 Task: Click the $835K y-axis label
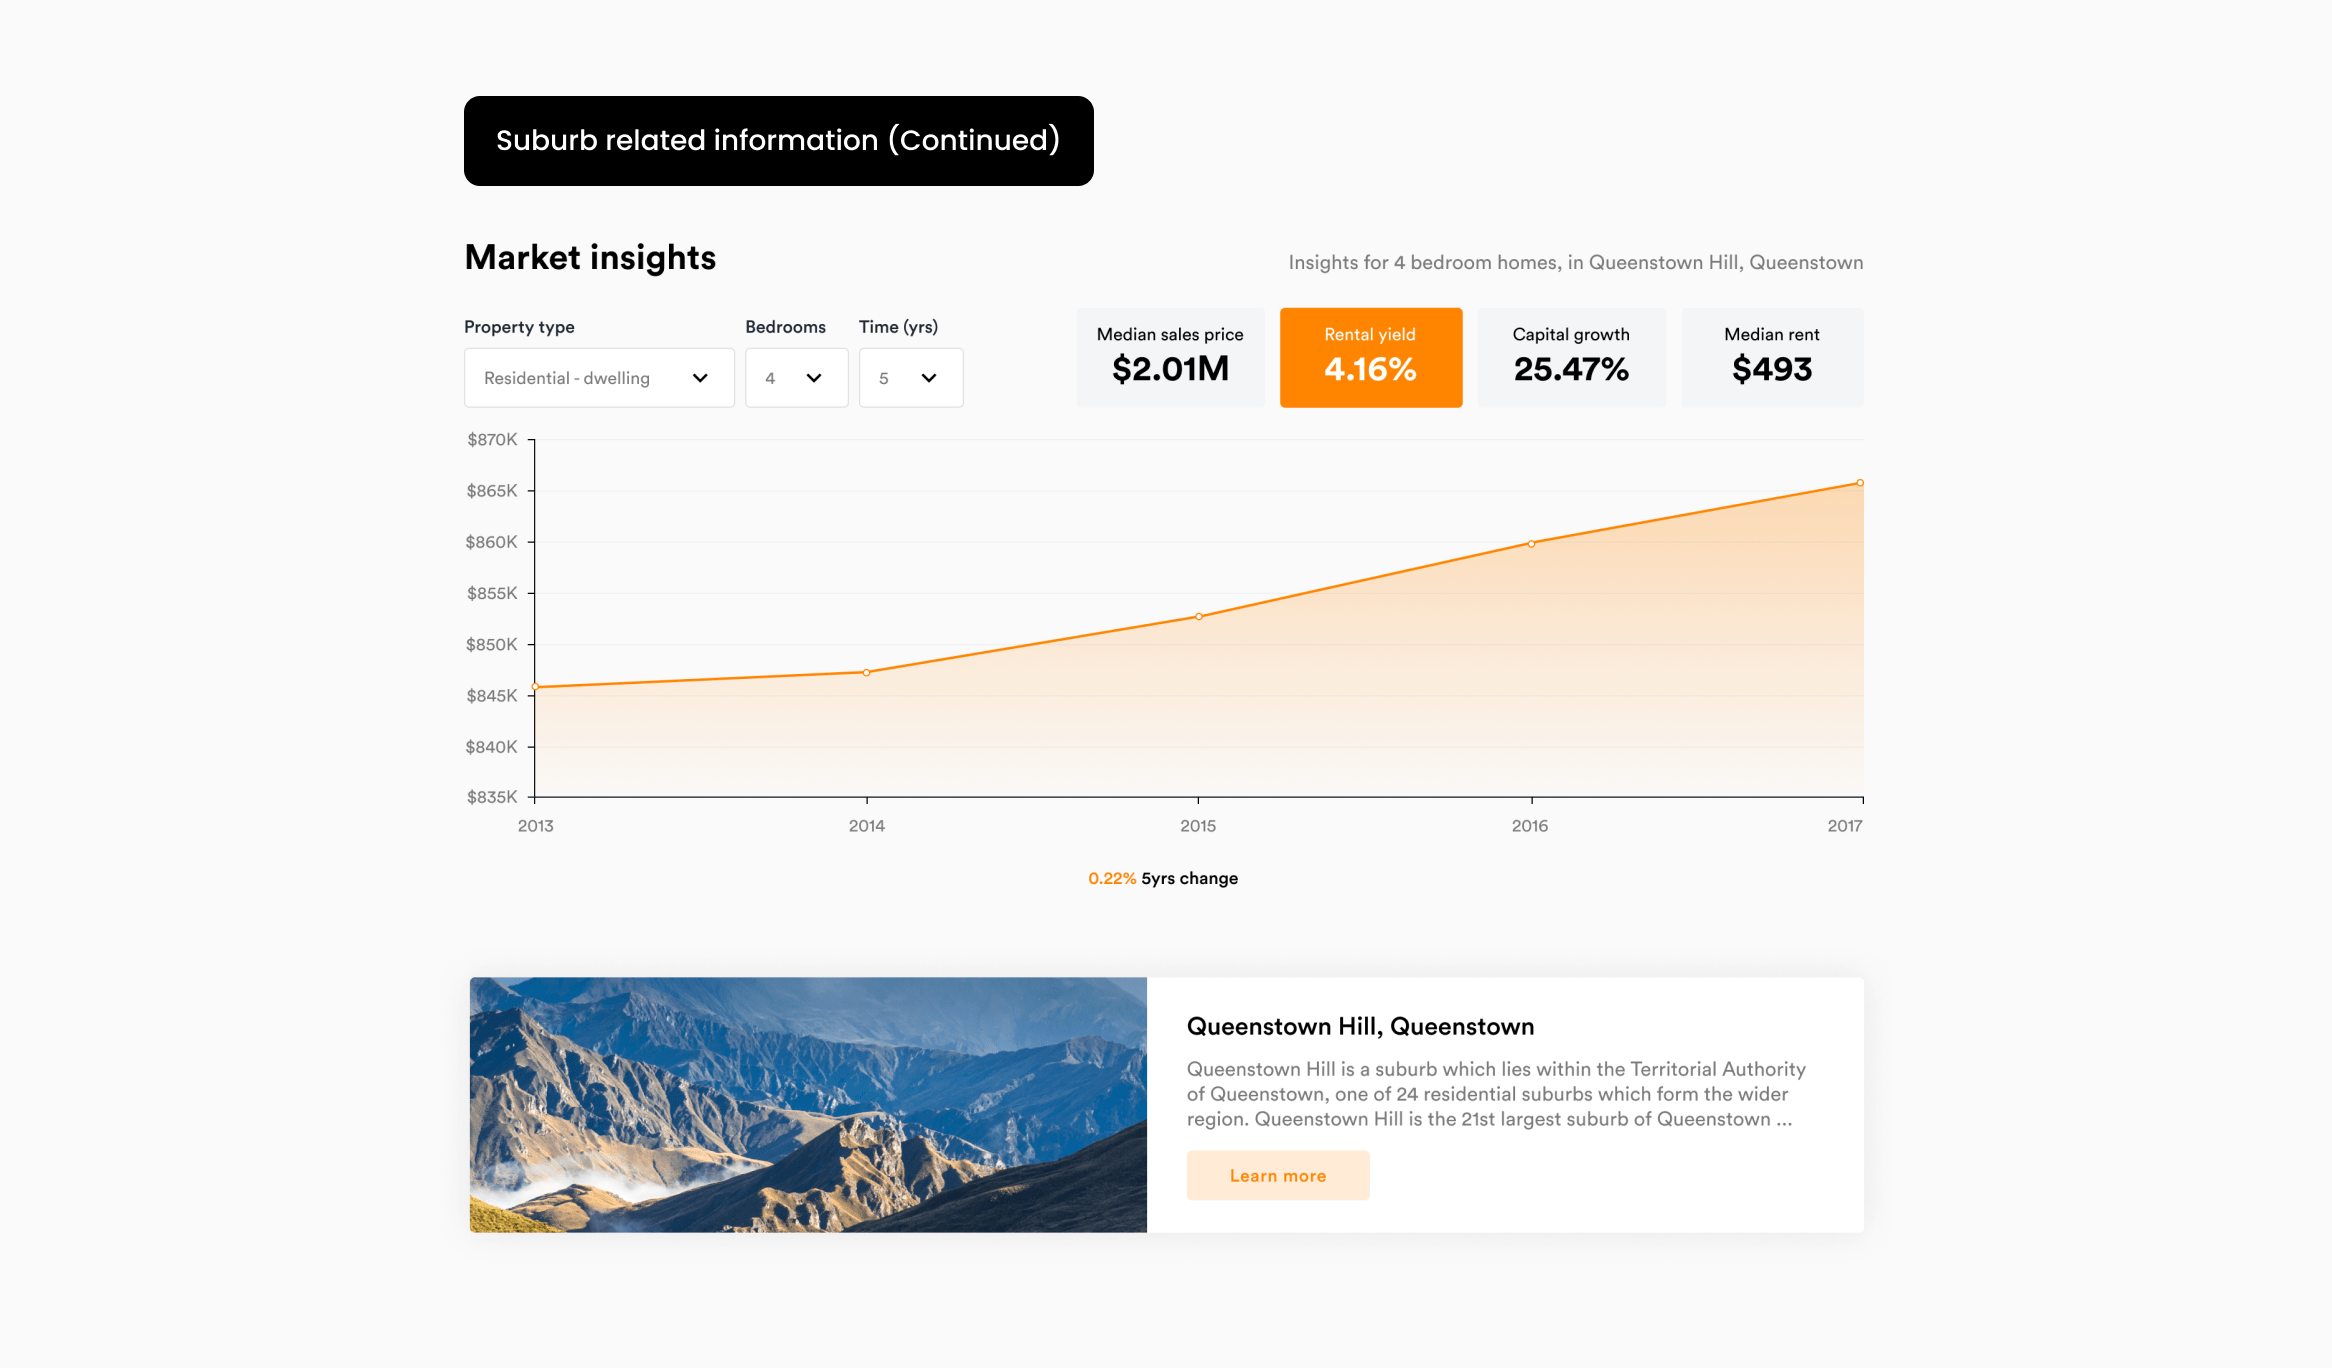click(x=492, y=797)
